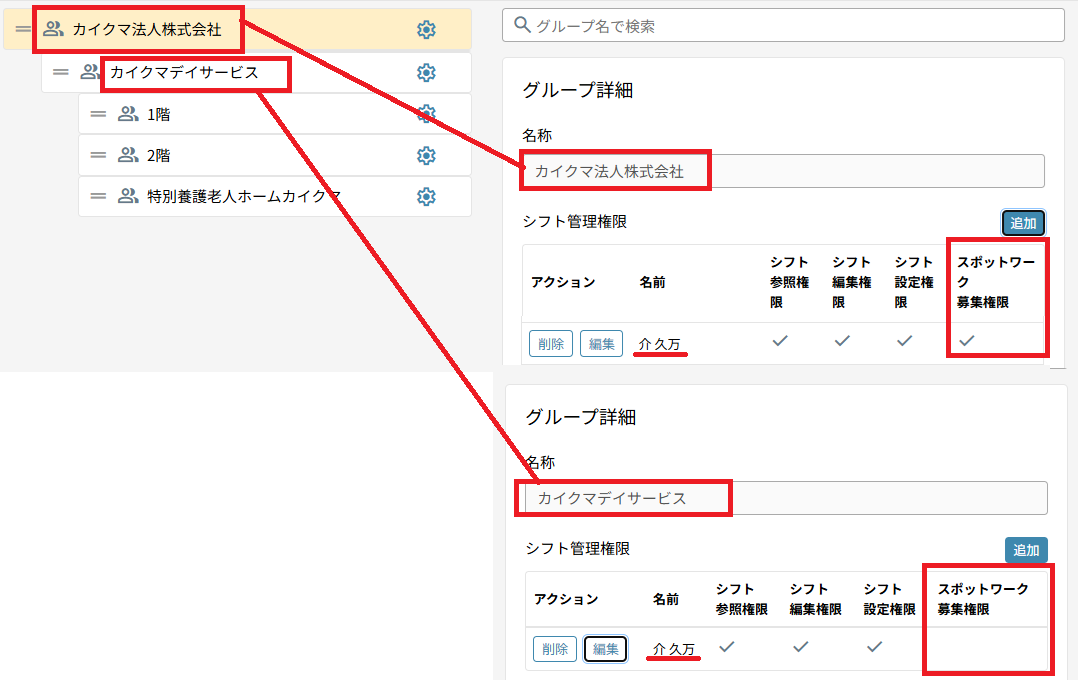Viewport: 1078px width, 680px height.
Task: Open settings gear for 1階 group
Action: [x=426, y=113]
